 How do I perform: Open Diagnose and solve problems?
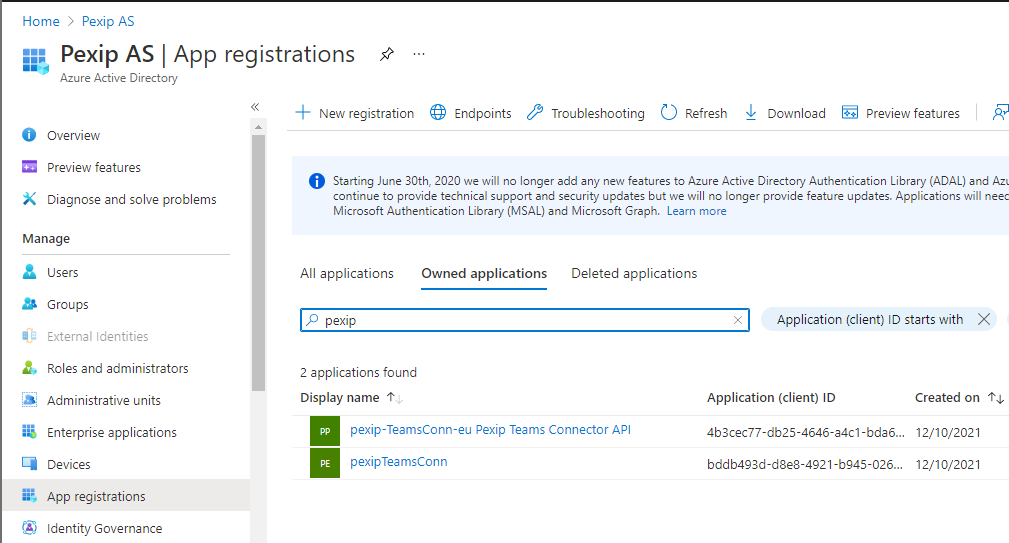[132, 199]
